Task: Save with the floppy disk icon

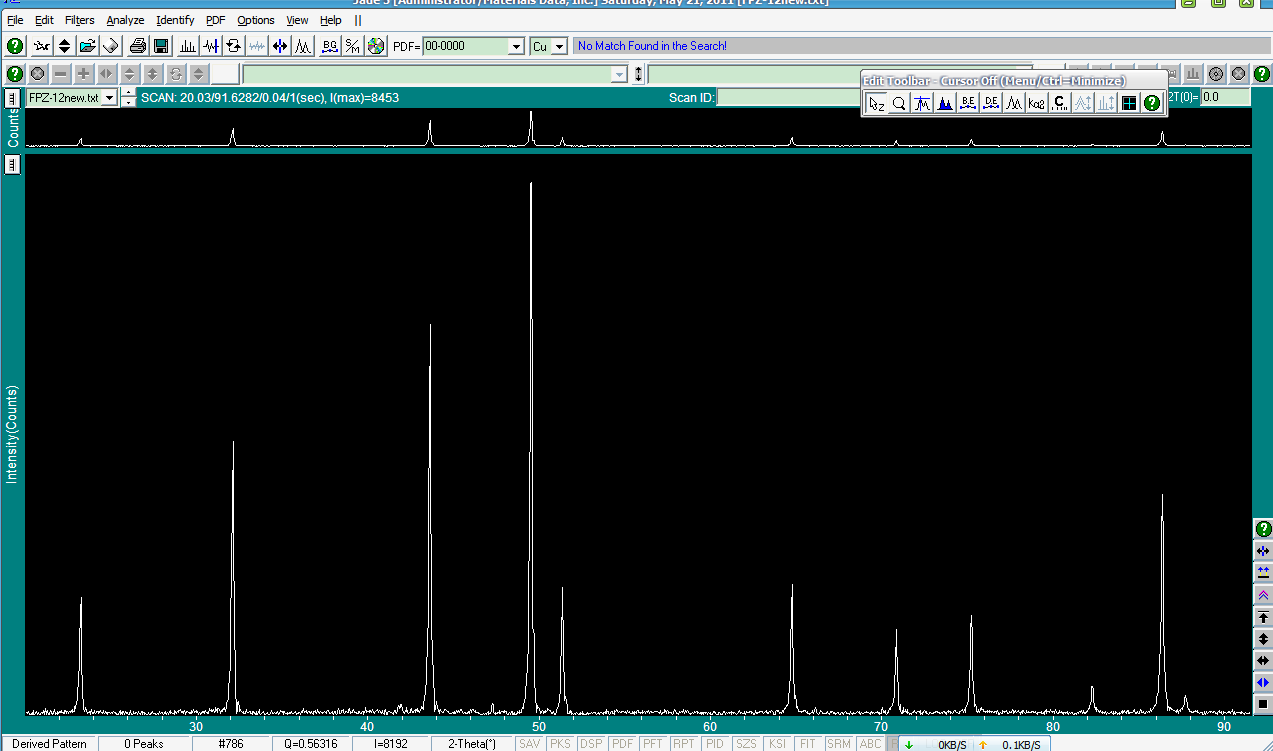Action: 160,46
